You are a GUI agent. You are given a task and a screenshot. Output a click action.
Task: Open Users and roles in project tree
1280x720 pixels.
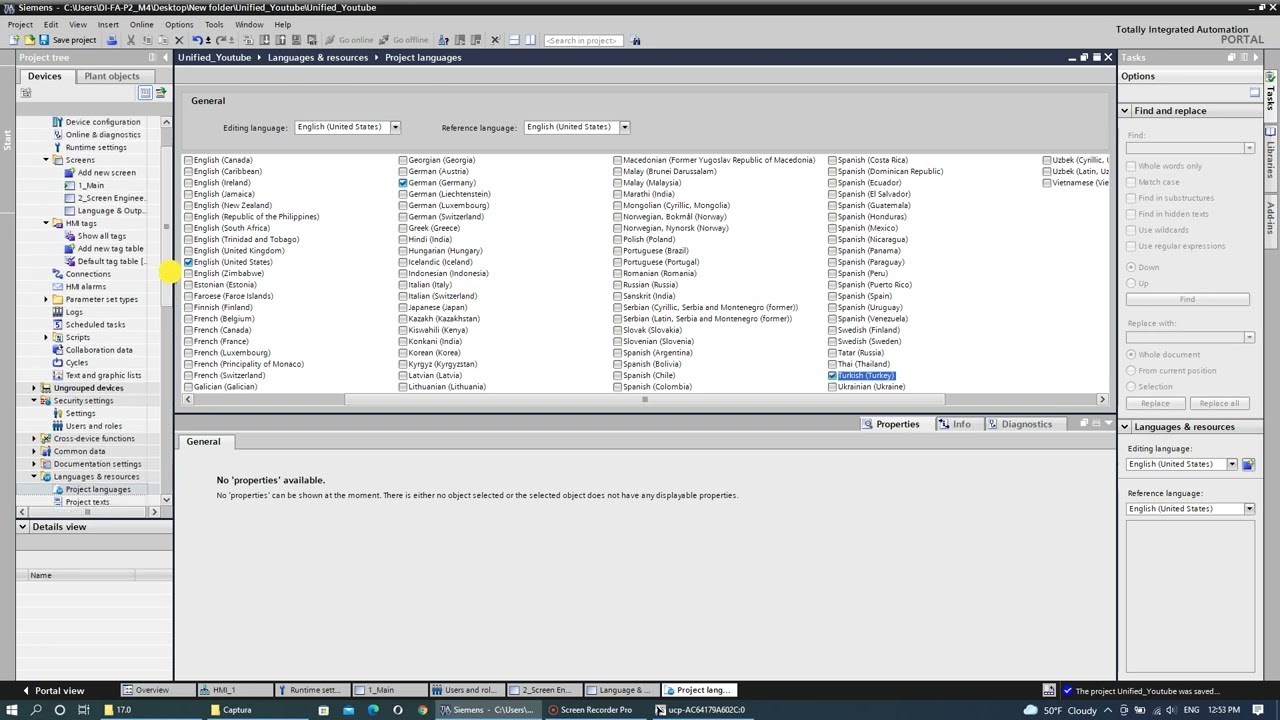coord(93,426)
